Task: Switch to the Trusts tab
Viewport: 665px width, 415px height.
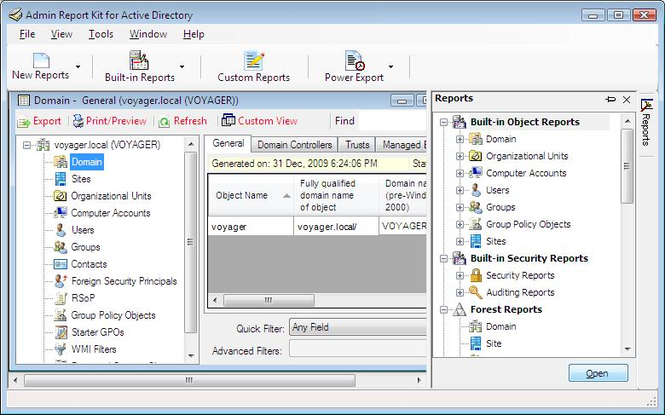Action: coord(357,145)
